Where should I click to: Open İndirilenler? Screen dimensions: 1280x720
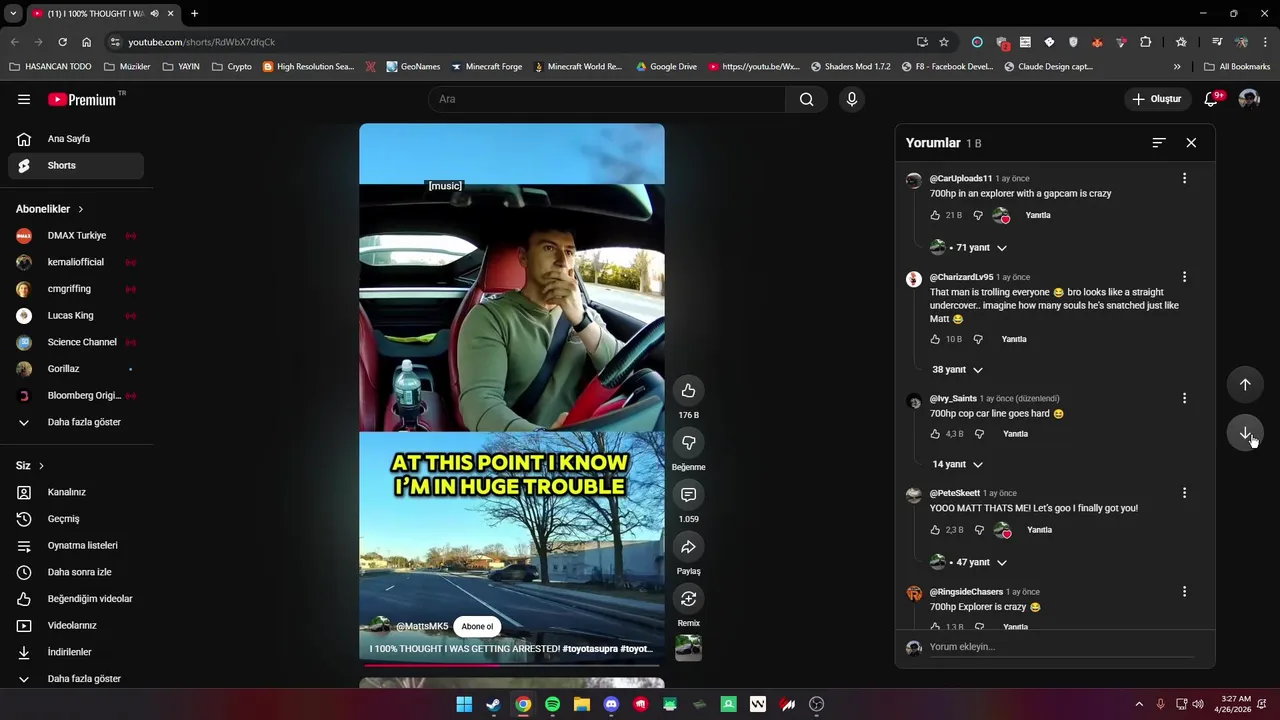click(76, 652)
